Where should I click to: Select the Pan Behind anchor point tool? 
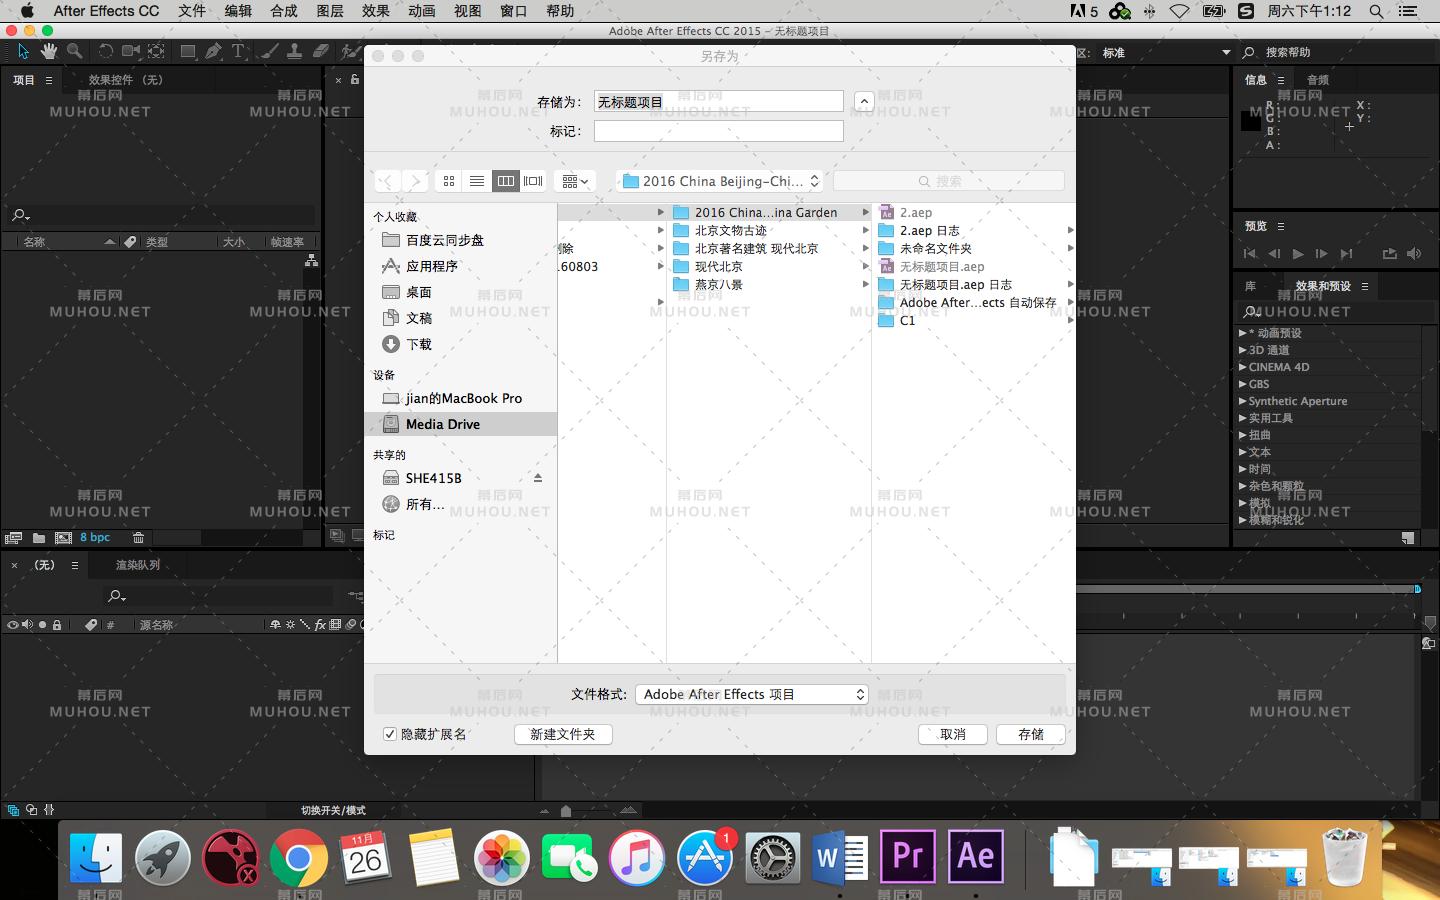[157, 51]
